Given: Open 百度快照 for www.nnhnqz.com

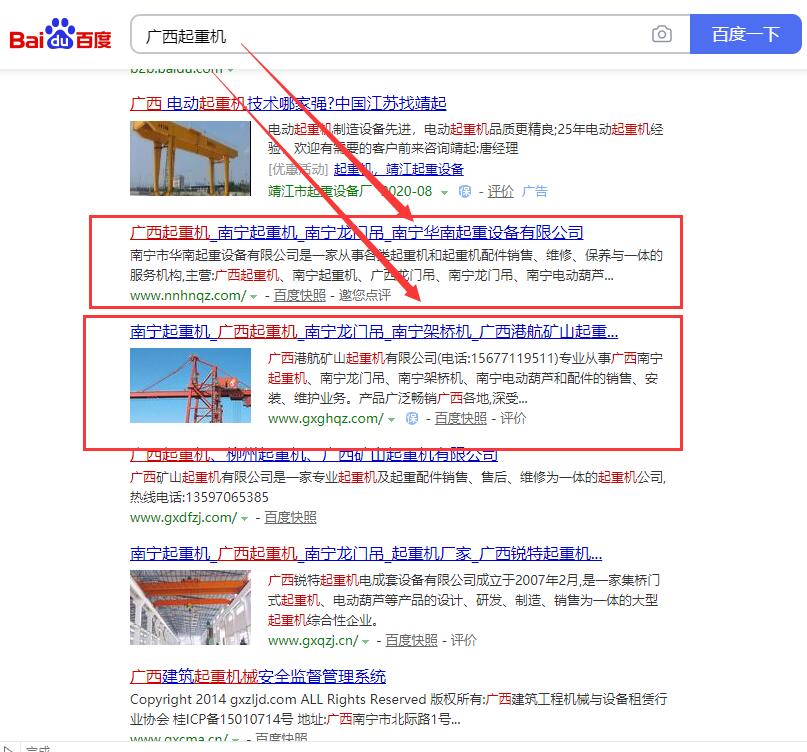Looking at the screenshot, I should 300,295.
